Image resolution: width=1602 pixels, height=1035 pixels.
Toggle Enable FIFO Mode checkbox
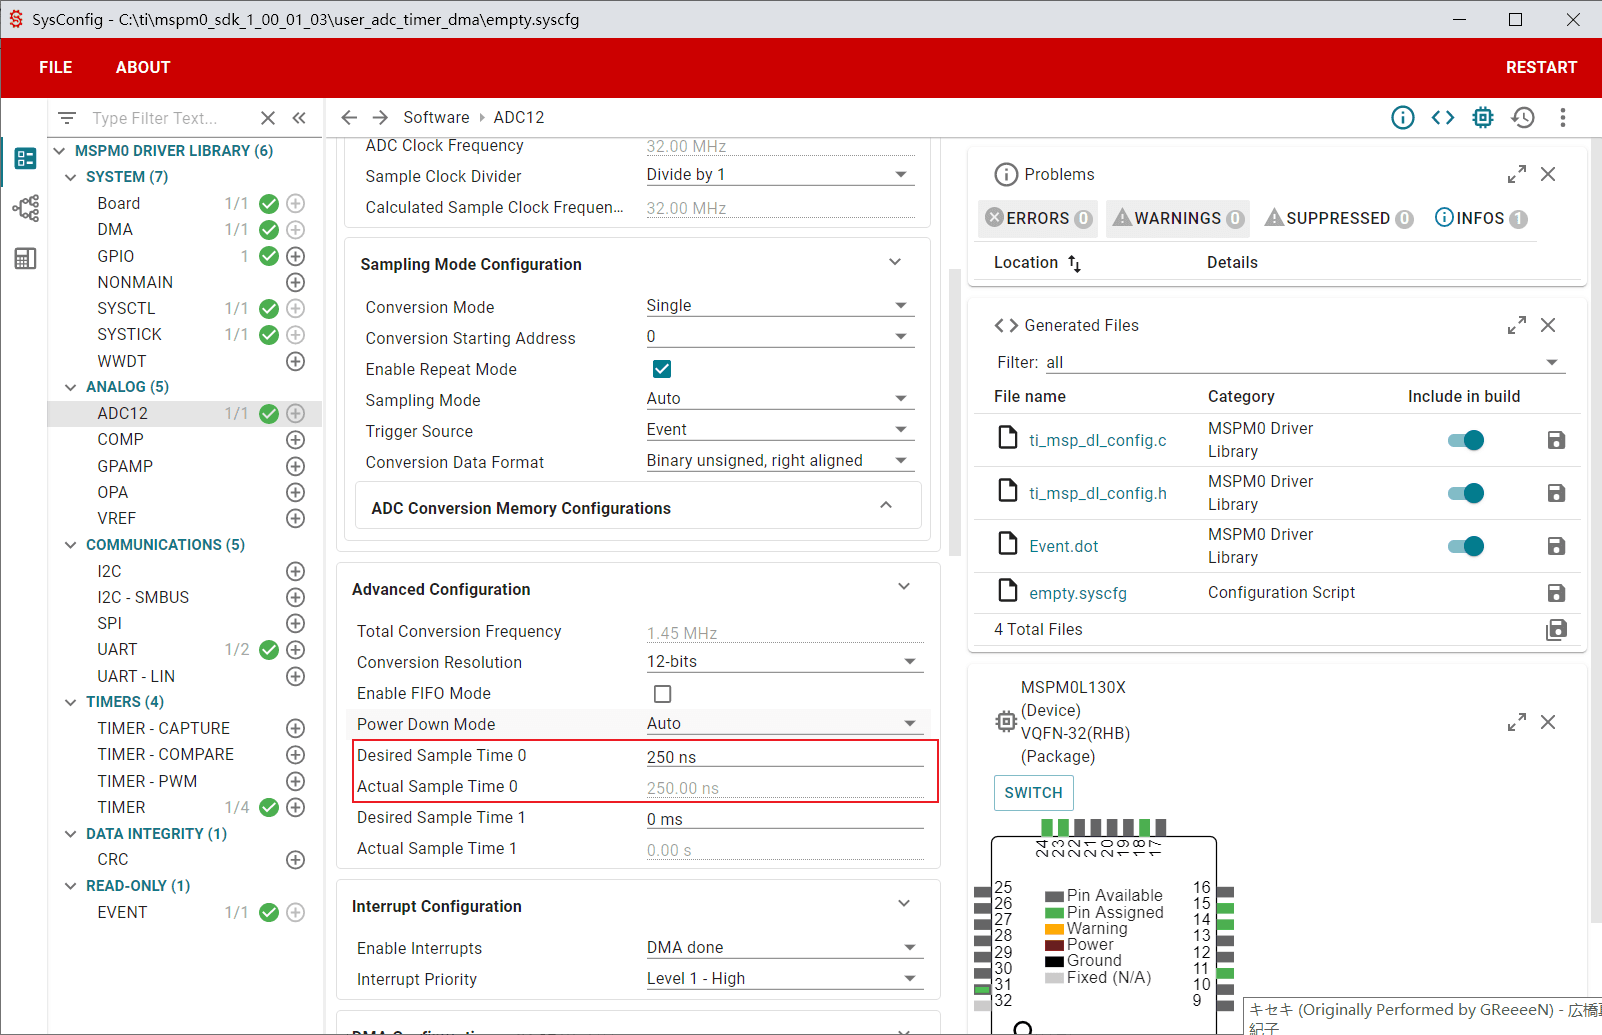click(662, 694)
